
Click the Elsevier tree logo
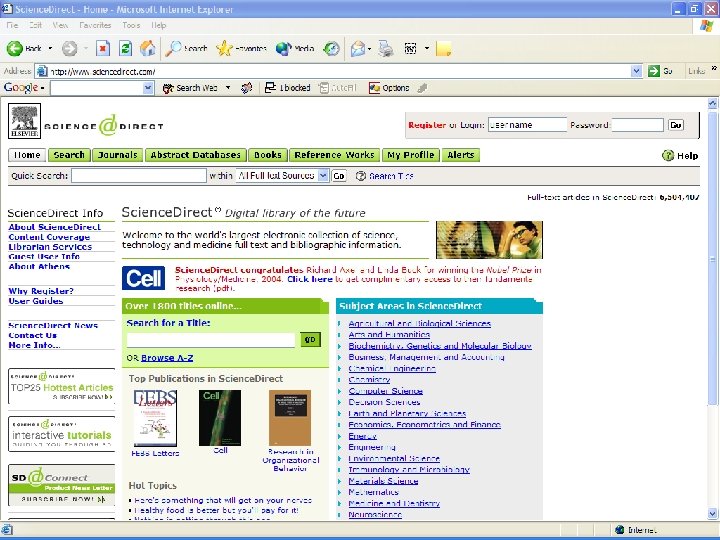click(x=24, y=121)
